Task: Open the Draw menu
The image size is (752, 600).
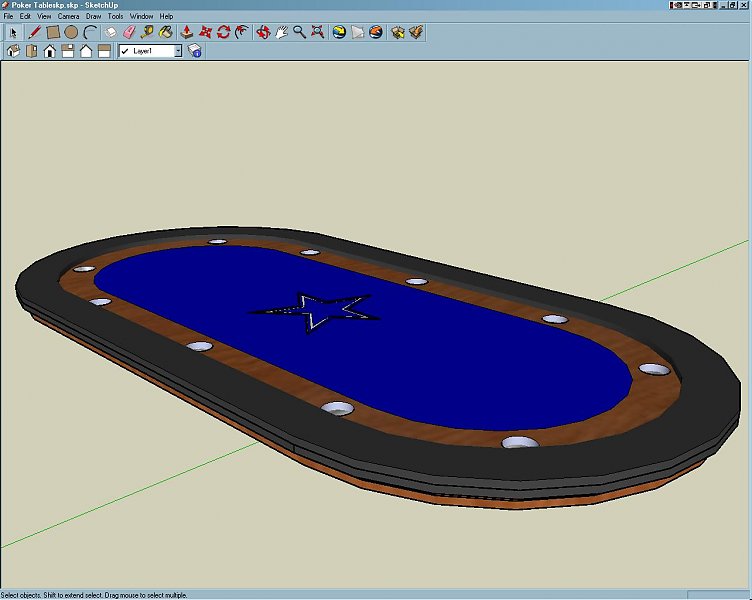Action: pos(94,16)
